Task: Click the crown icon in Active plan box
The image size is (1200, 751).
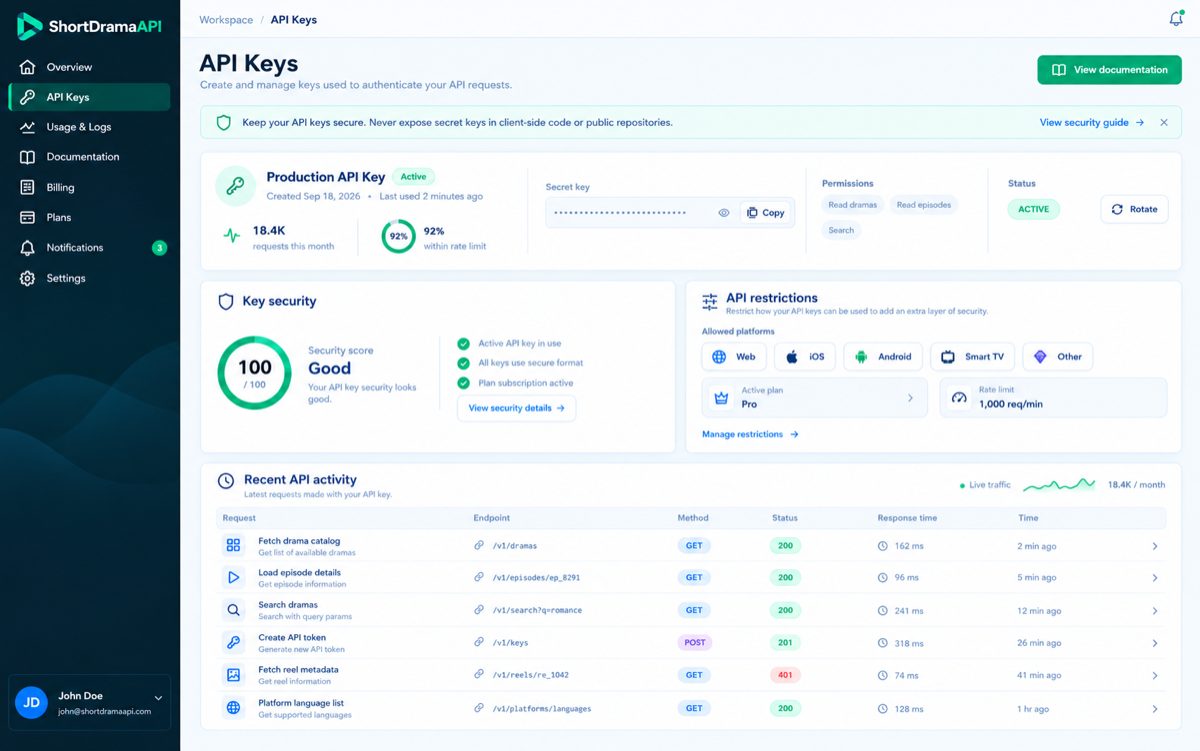Action: (721, 397)
